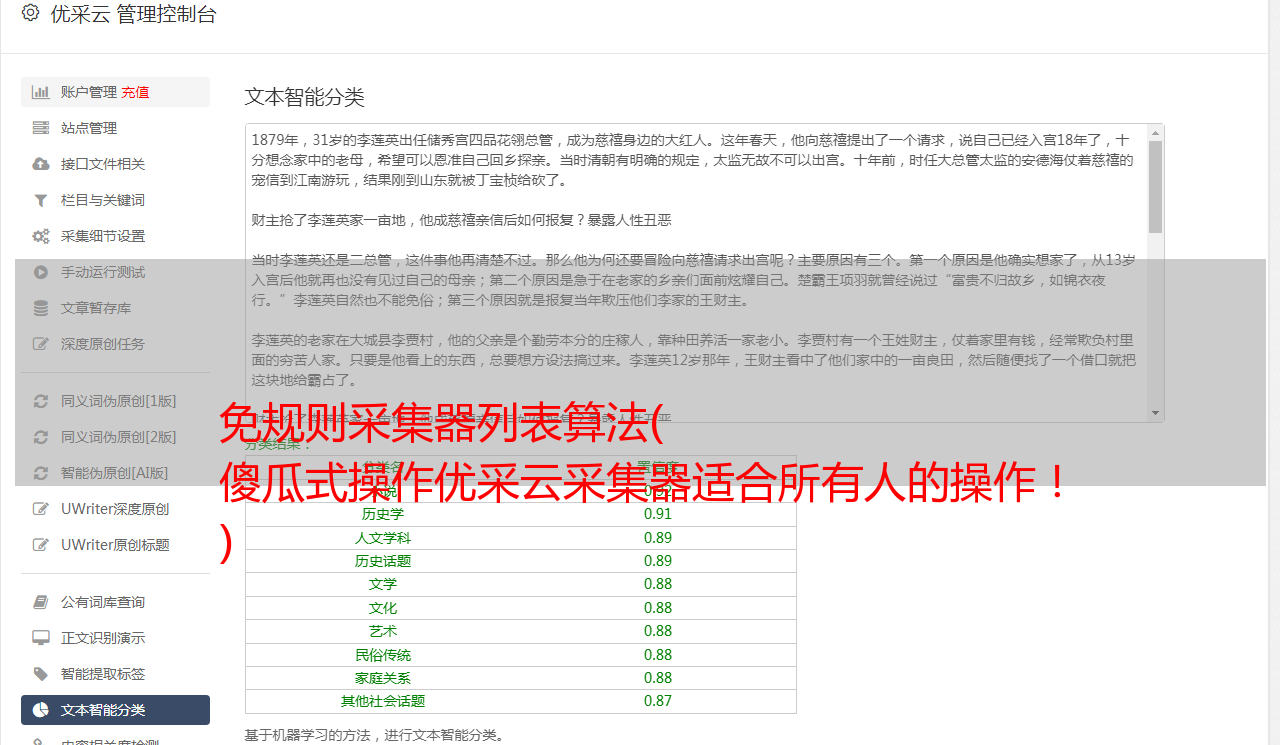Screen dimensions: 1280x745
Task: Open 正文识别演示 in the sidebar
Action: pyautogui.click(x=115, y=638)
